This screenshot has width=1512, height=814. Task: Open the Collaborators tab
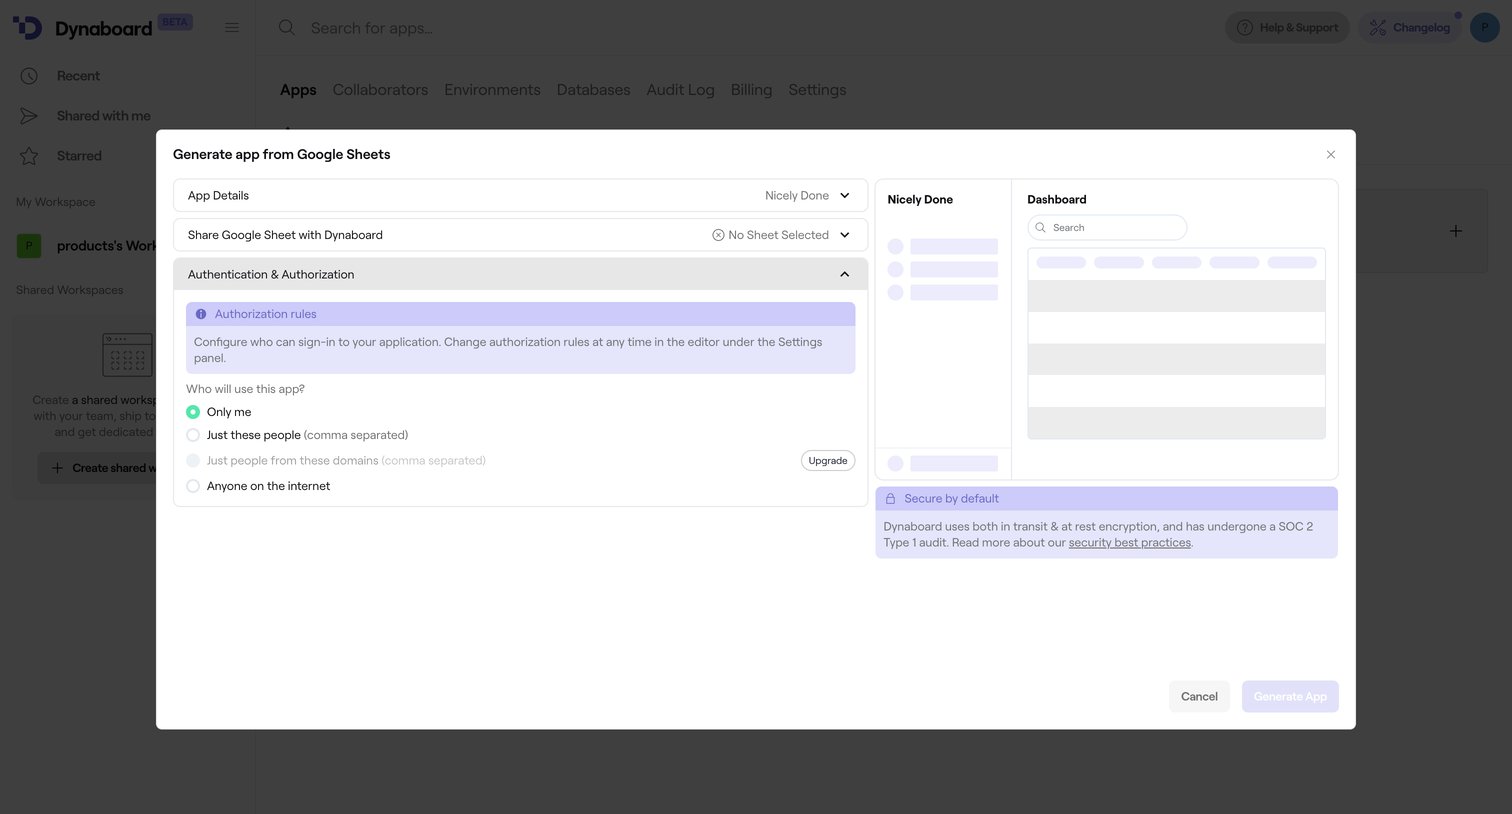coord(380,90)
